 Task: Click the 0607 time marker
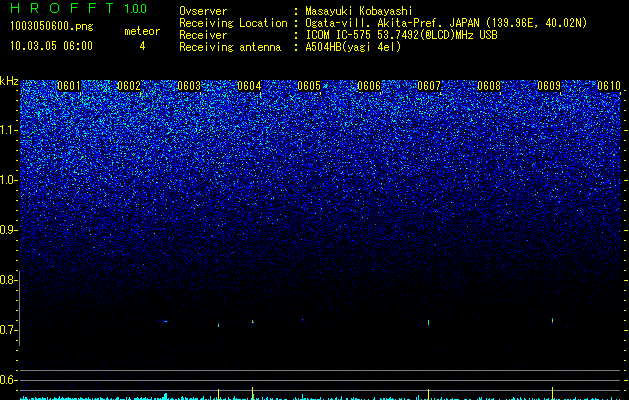pos(429,86)
